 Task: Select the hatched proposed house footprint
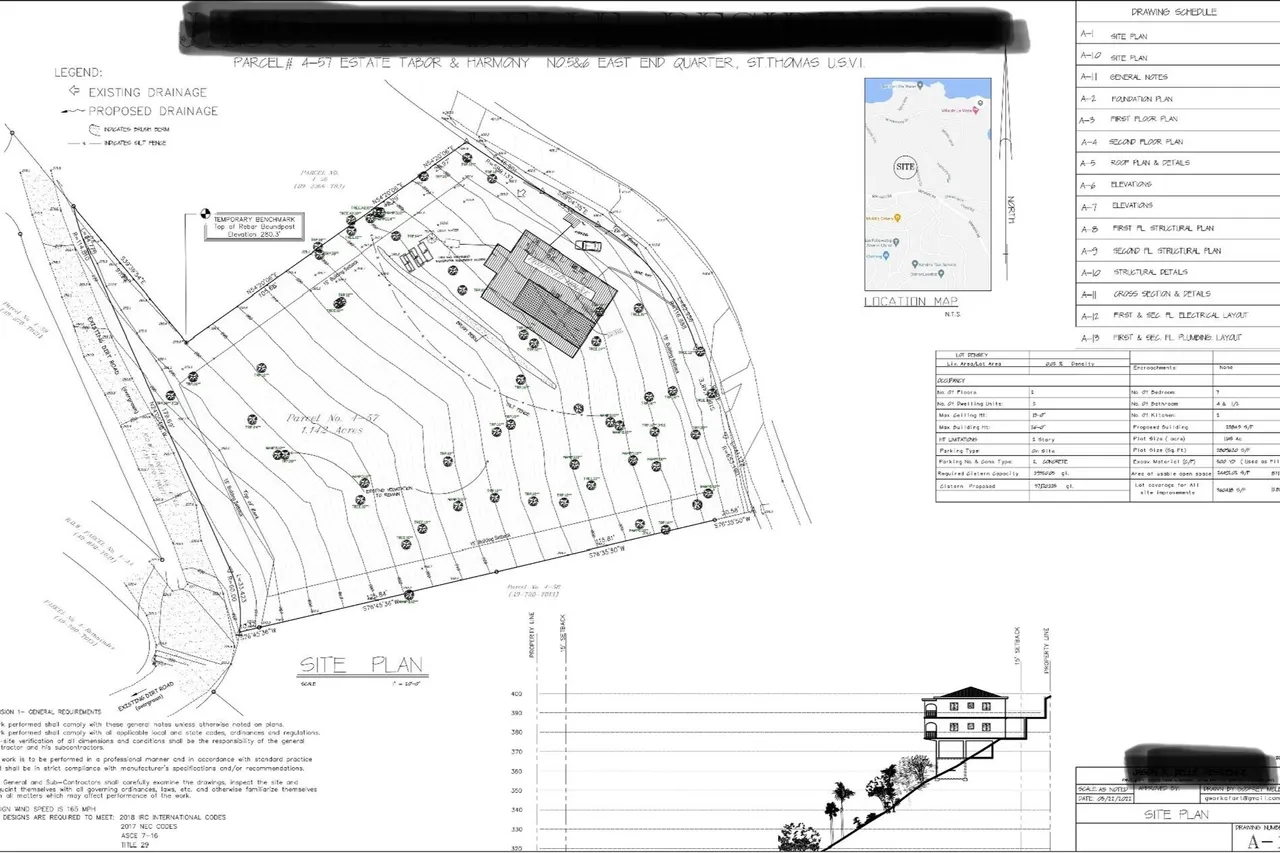548,292
